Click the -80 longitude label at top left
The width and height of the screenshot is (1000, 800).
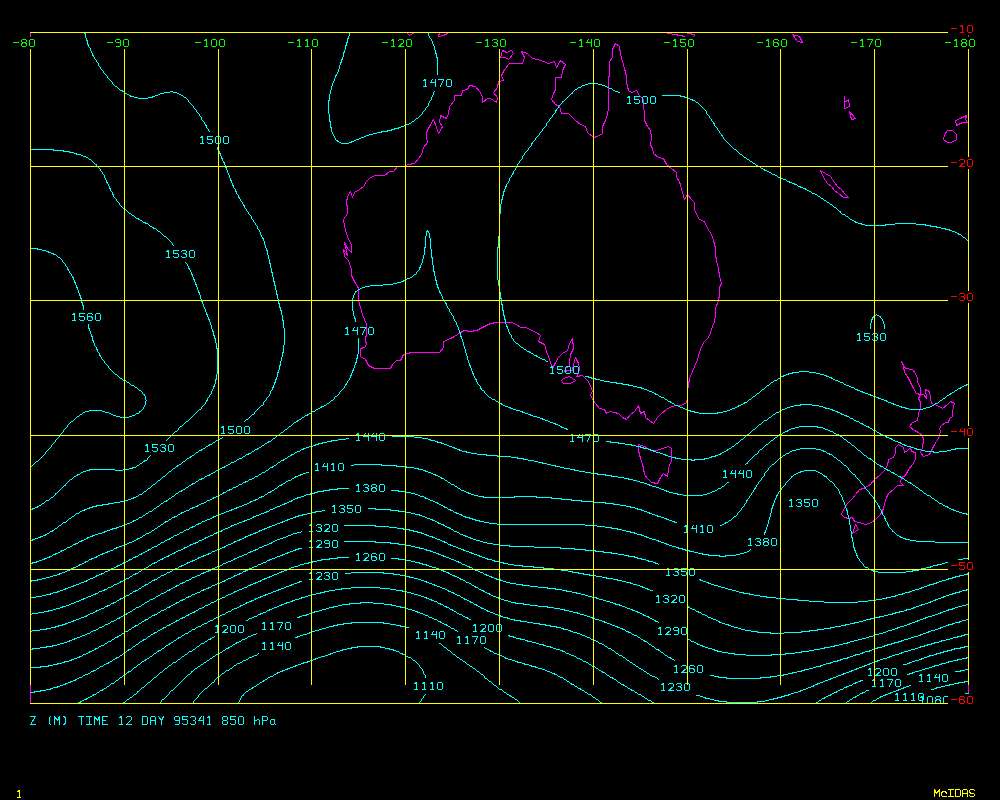coord(24,43)
